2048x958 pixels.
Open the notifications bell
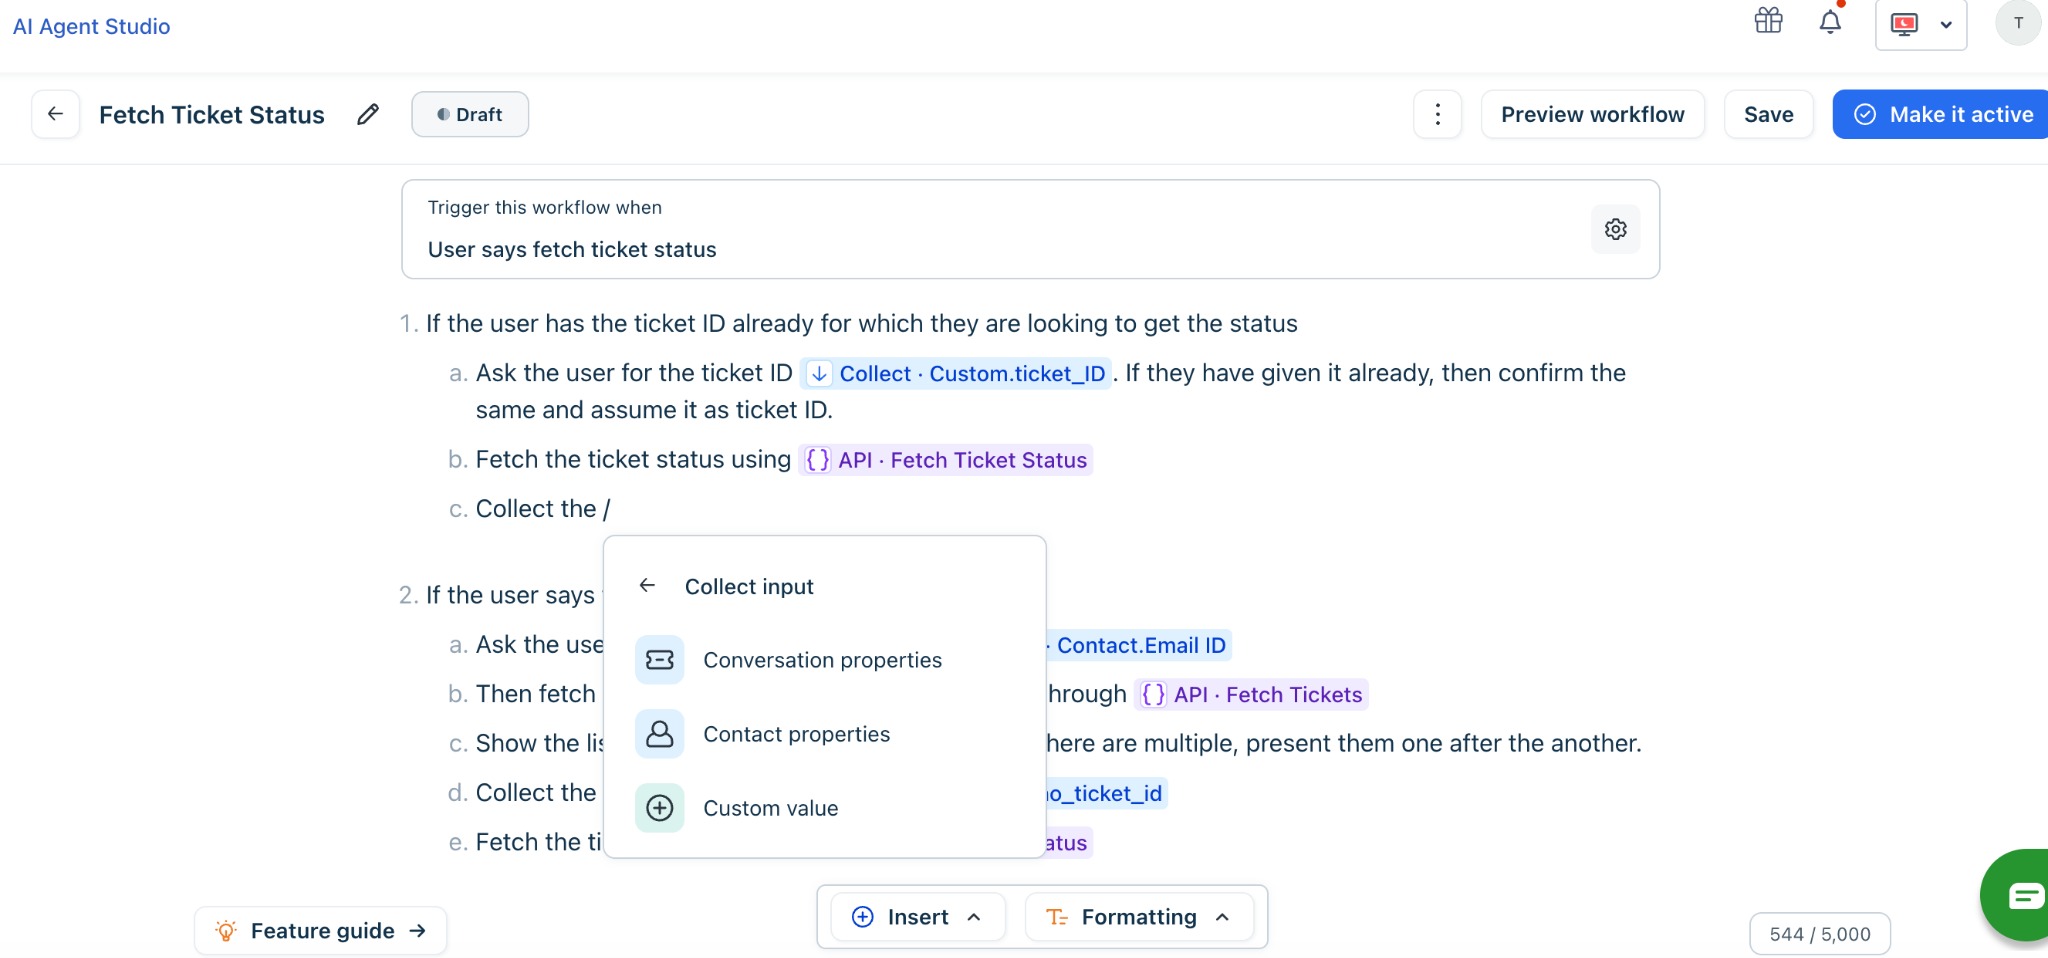pos(1830,21)
